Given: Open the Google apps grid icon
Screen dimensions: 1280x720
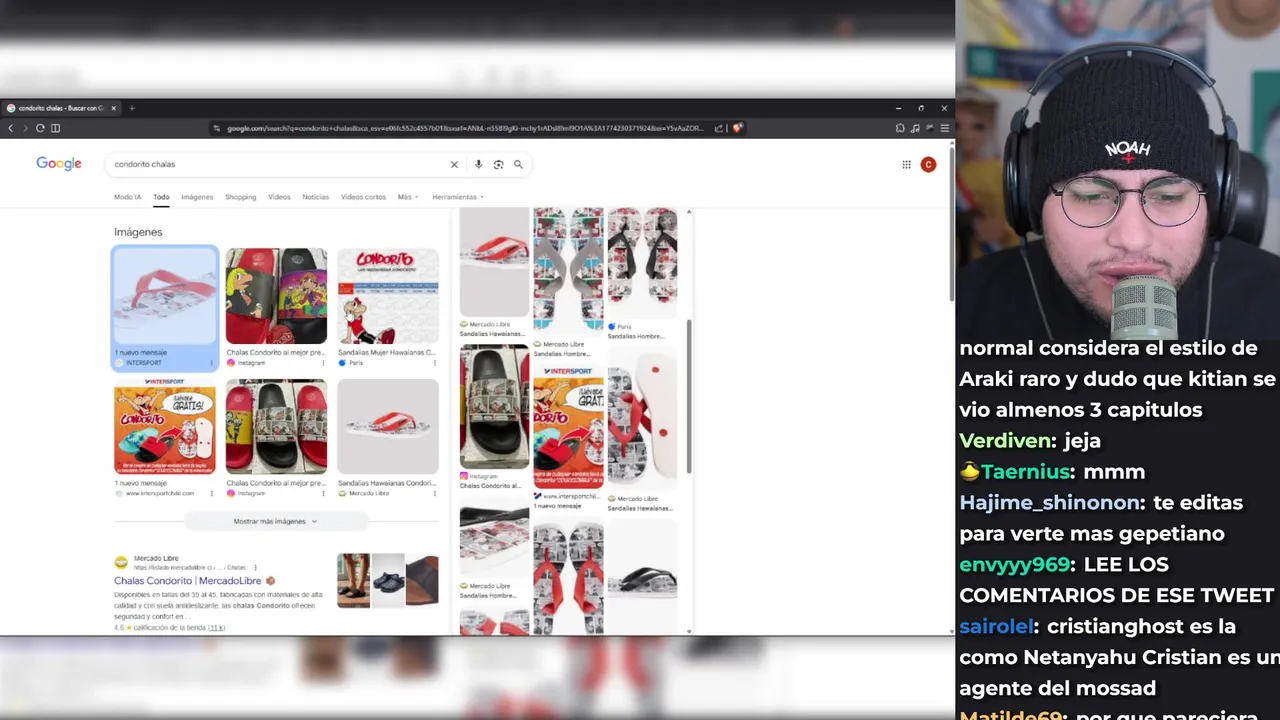Looking at the screenshot, I should (906, 164).
